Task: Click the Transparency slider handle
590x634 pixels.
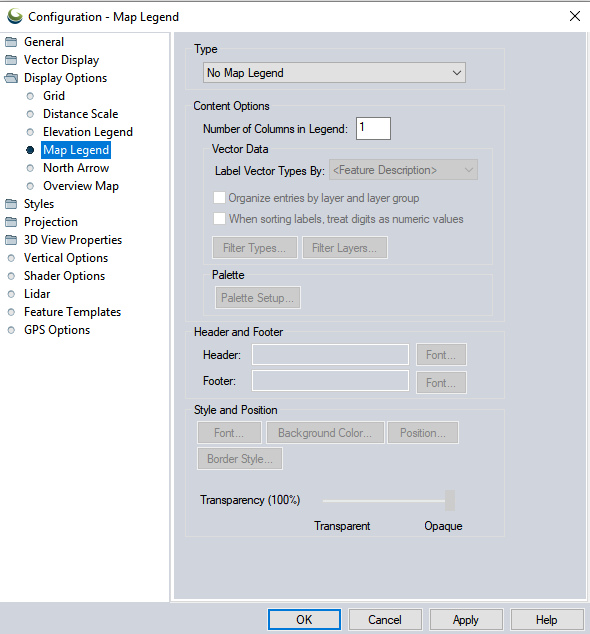Action: (450, 501)
